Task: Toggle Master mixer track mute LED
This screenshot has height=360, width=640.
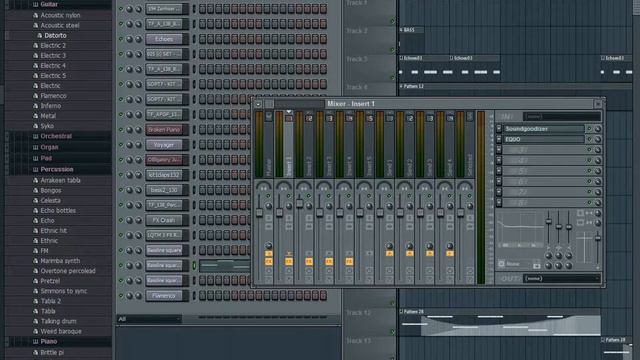Action: tap(268, 196)
